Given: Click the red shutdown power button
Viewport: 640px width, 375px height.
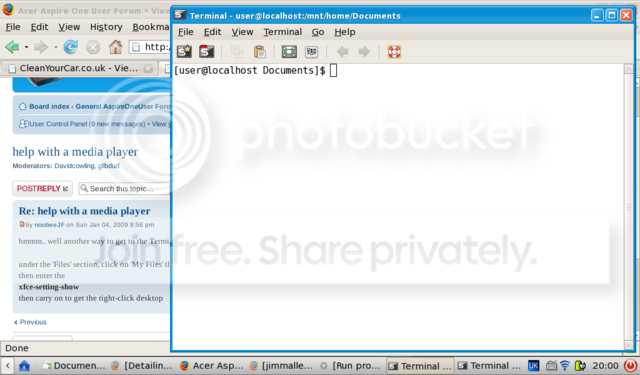Looking at the screenshot, I should click(630, 365).
